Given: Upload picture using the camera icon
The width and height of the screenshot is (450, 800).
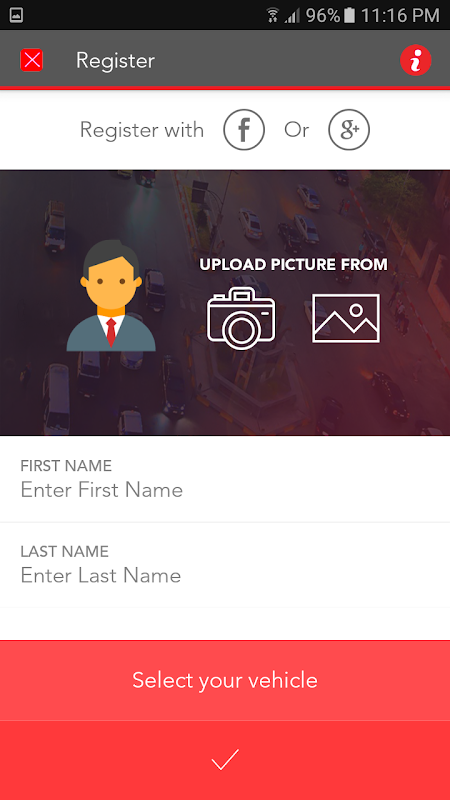Looking at the screenshot, I should [x=241, y=318].
